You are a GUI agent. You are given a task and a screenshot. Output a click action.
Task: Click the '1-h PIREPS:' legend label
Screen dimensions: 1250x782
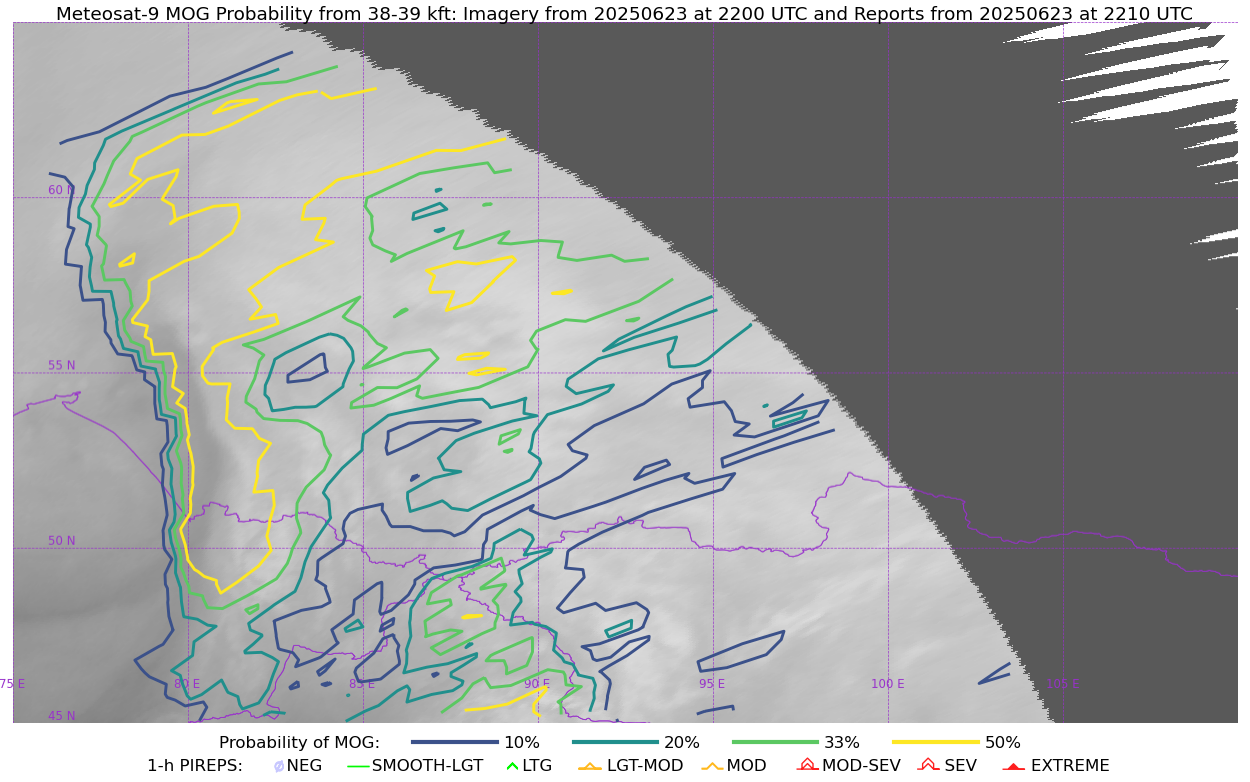[194, 766]
